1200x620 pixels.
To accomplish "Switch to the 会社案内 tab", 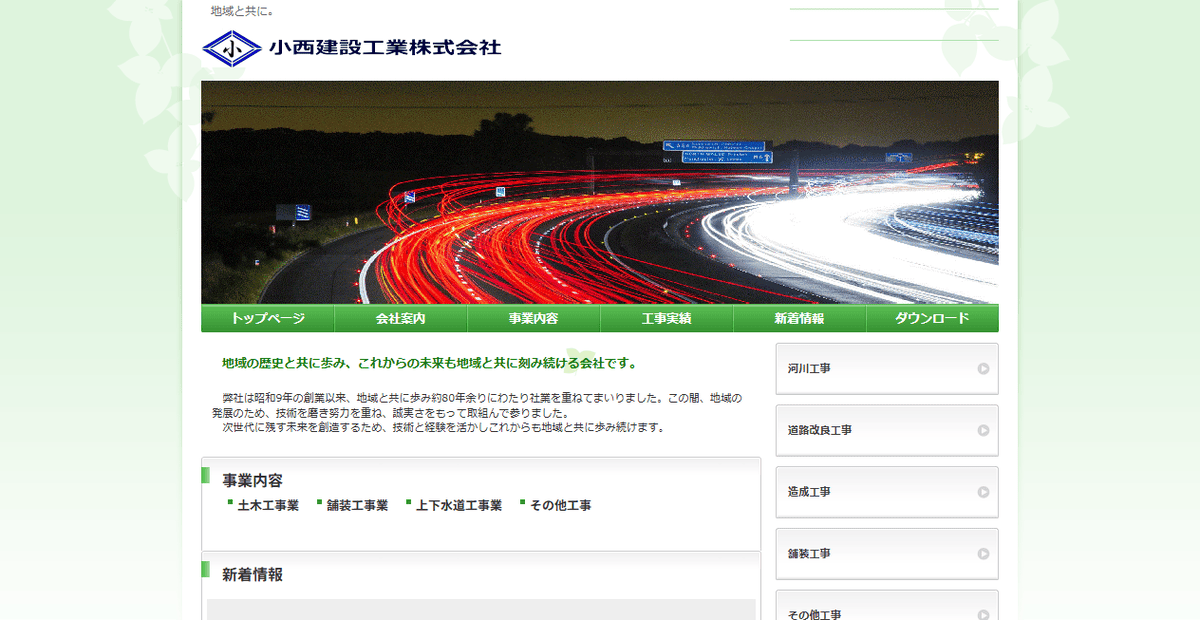I will (400, 318).
